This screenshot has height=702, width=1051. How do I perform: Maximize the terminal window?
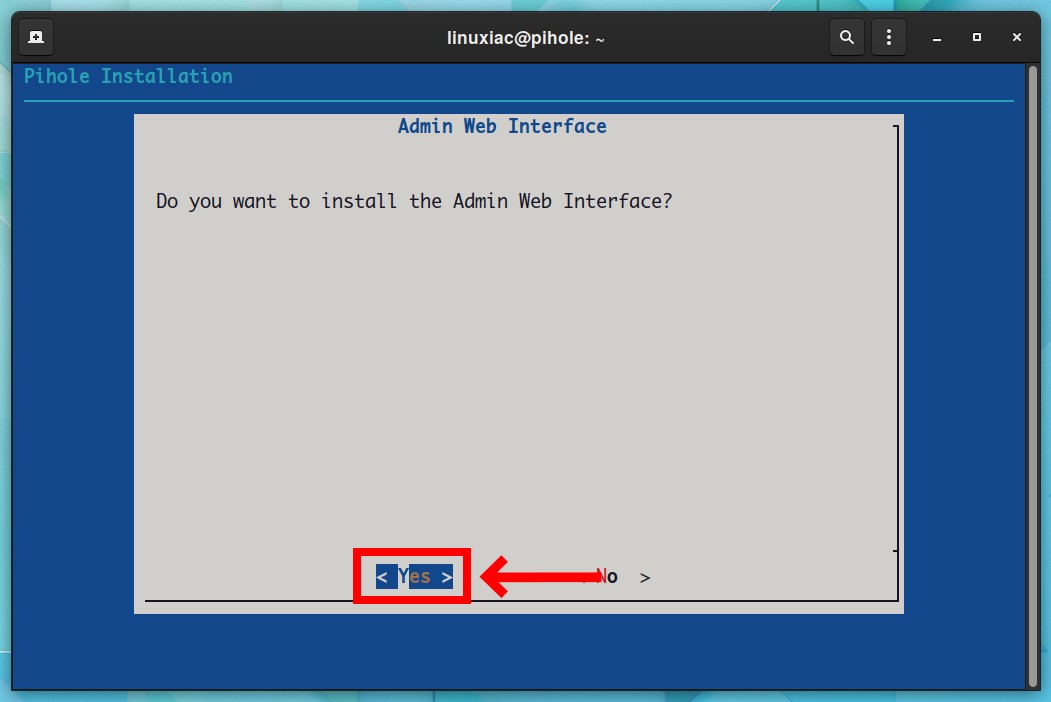tap(977, 37)
